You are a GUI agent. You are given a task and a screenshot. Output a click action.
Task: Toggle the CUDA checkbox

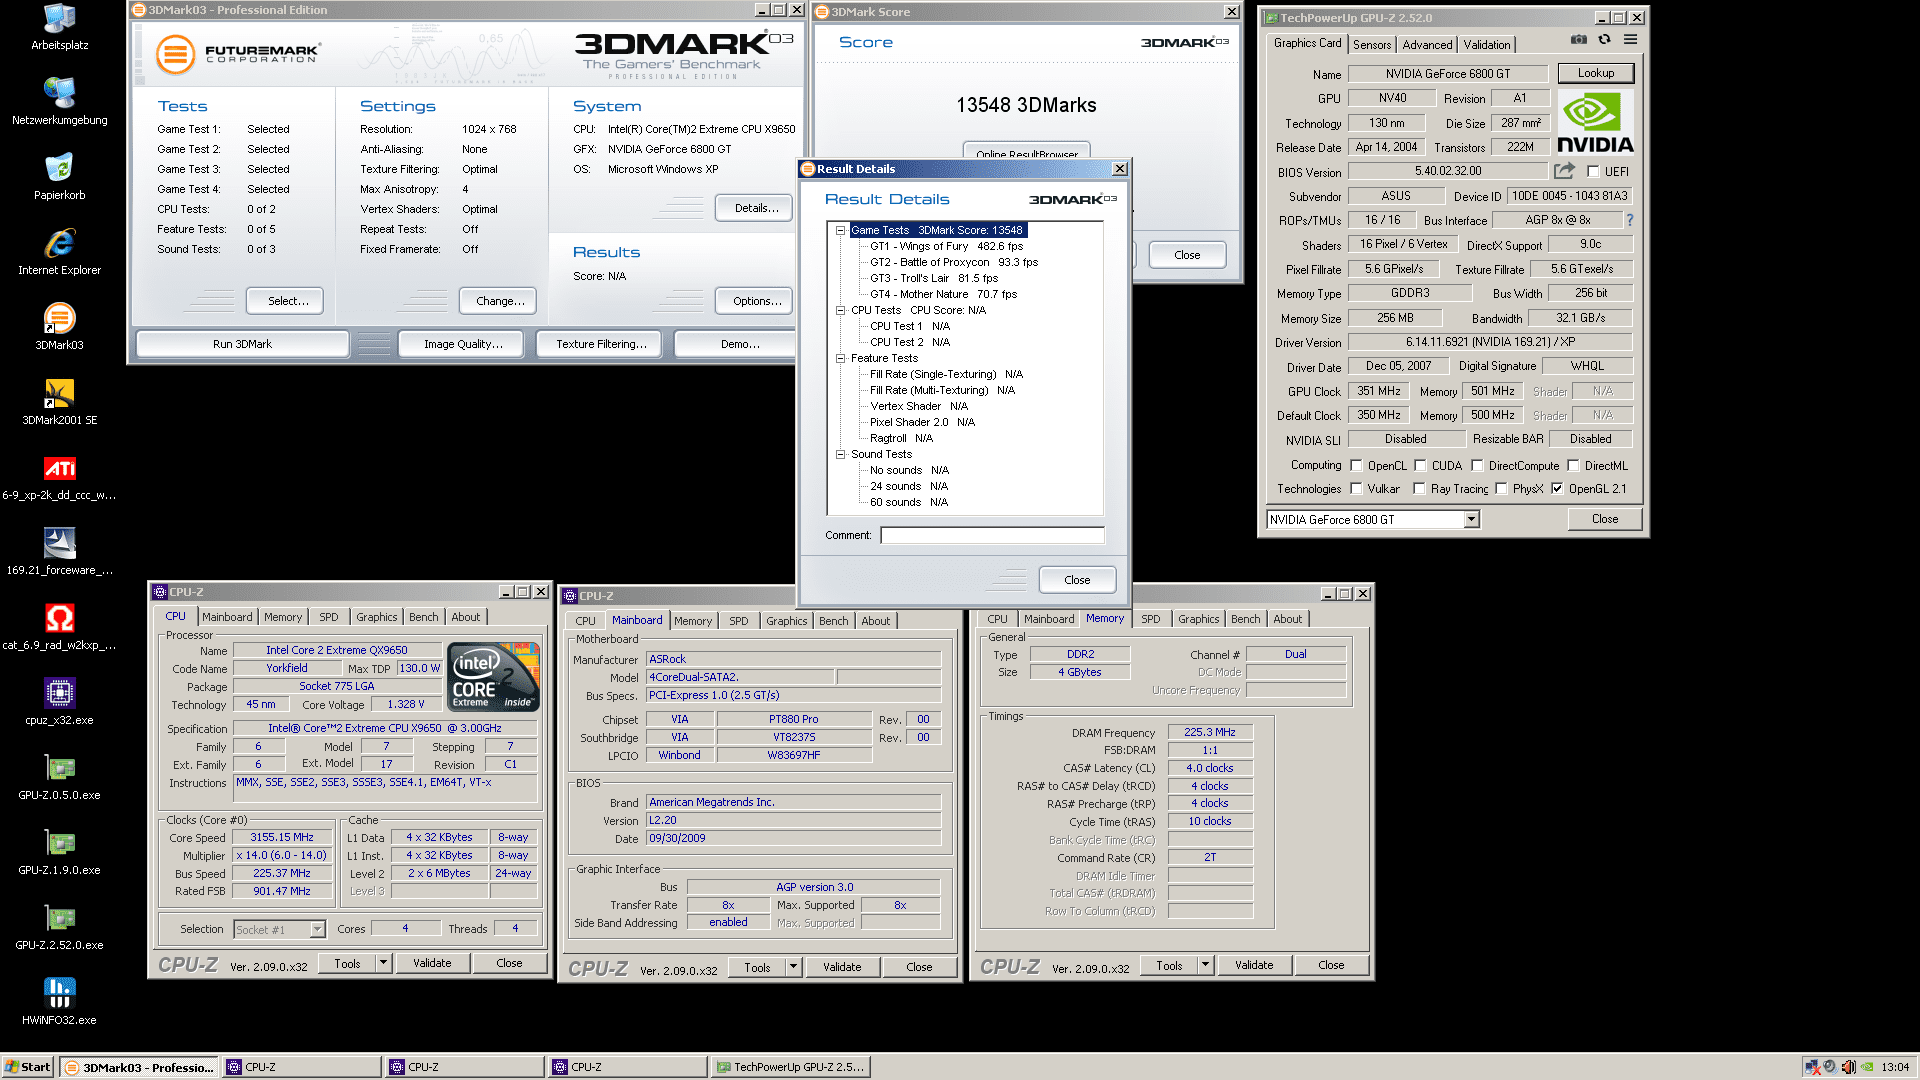(1420, 465)
